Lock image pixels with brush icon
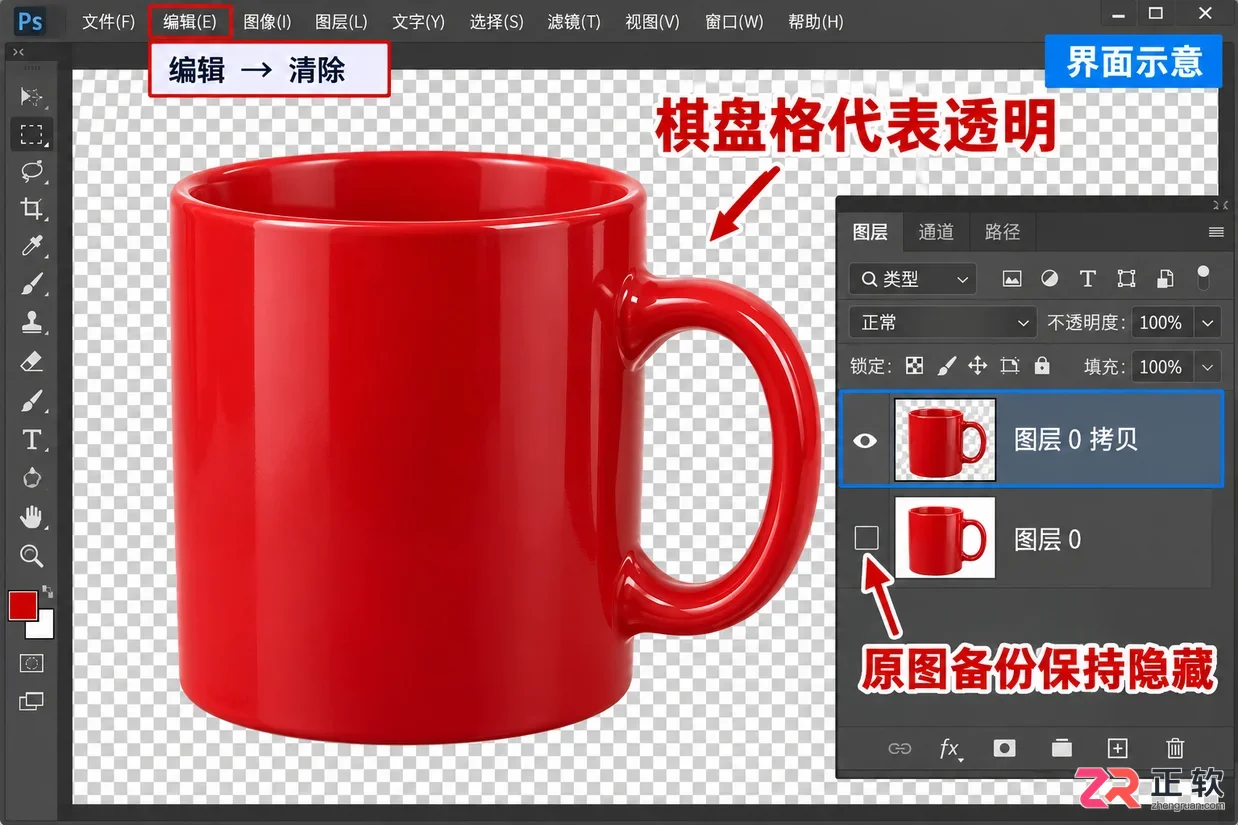The height and width of the screenshot is (825, 1238). coord(946,366)
